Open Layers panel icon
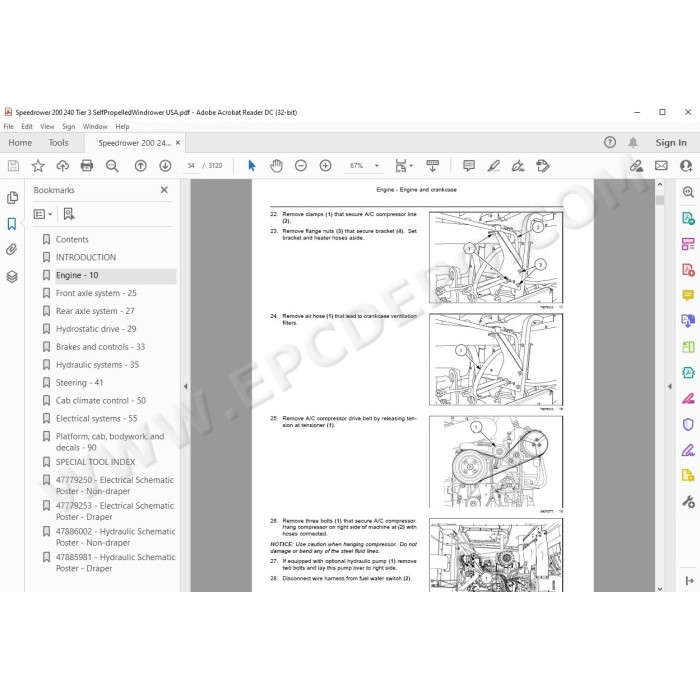This screenshot has height=700, width=700. pos(12,277)
